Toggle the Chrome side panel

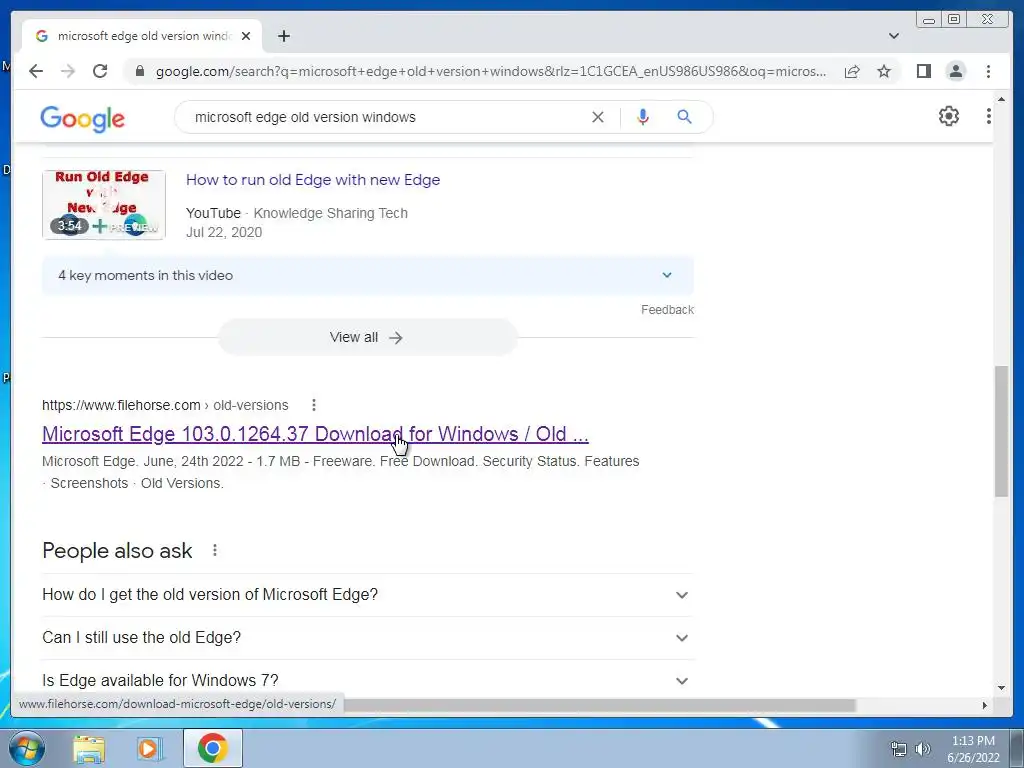tap(923, 71)
